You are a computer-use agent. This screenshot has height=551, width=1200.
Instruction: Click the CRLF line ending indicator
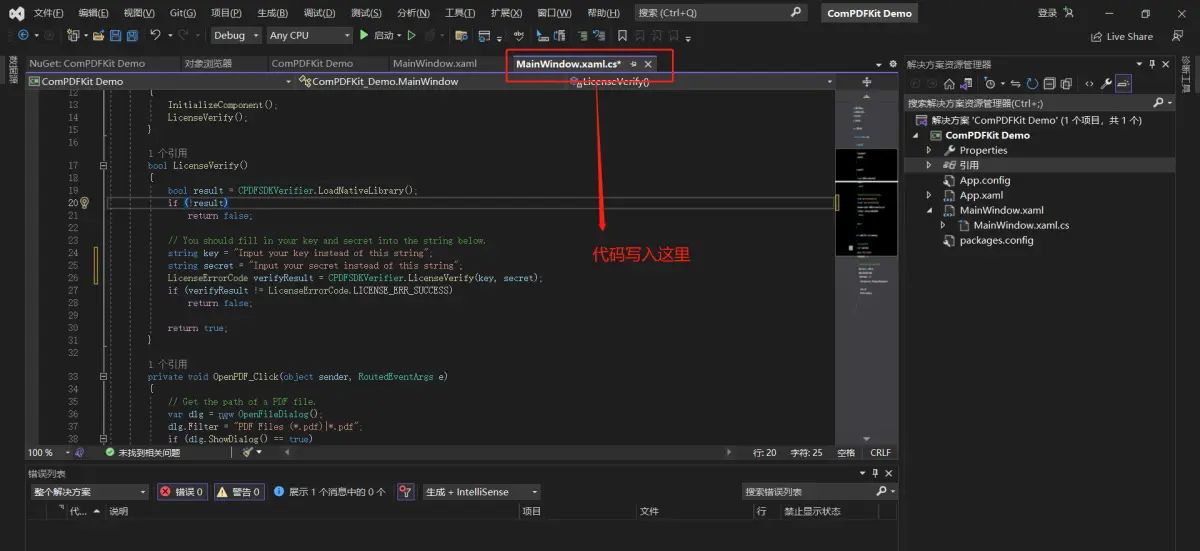point(880,452)
